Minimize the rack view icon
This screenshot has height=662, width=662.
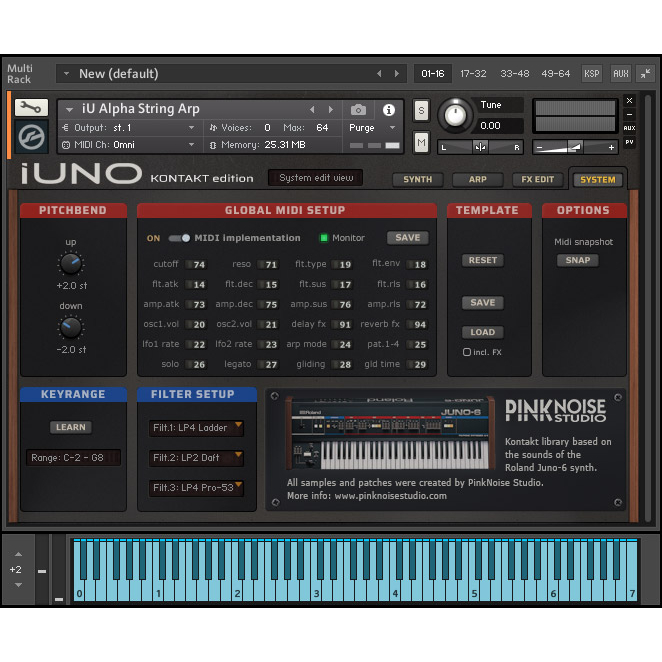645,74
